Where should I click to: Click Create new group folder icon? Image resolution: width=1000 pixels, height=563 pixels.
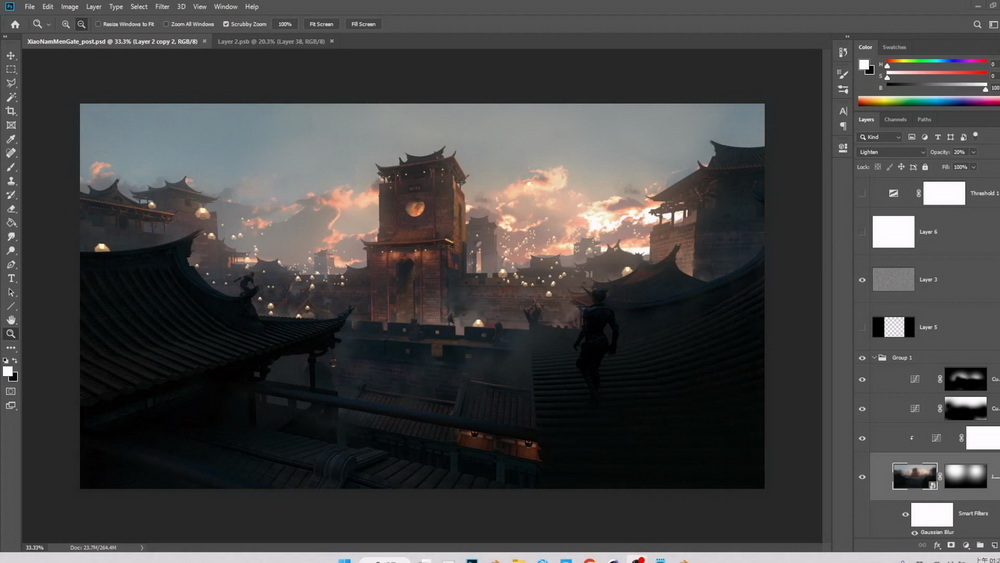(980, 545)
